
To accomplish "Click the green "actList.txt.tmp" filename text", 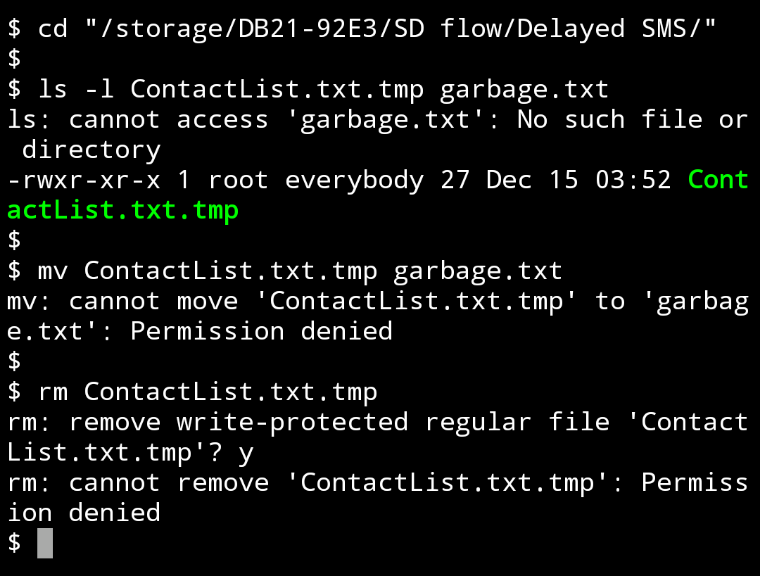I will pyautogui.click(x=122, y=210).
